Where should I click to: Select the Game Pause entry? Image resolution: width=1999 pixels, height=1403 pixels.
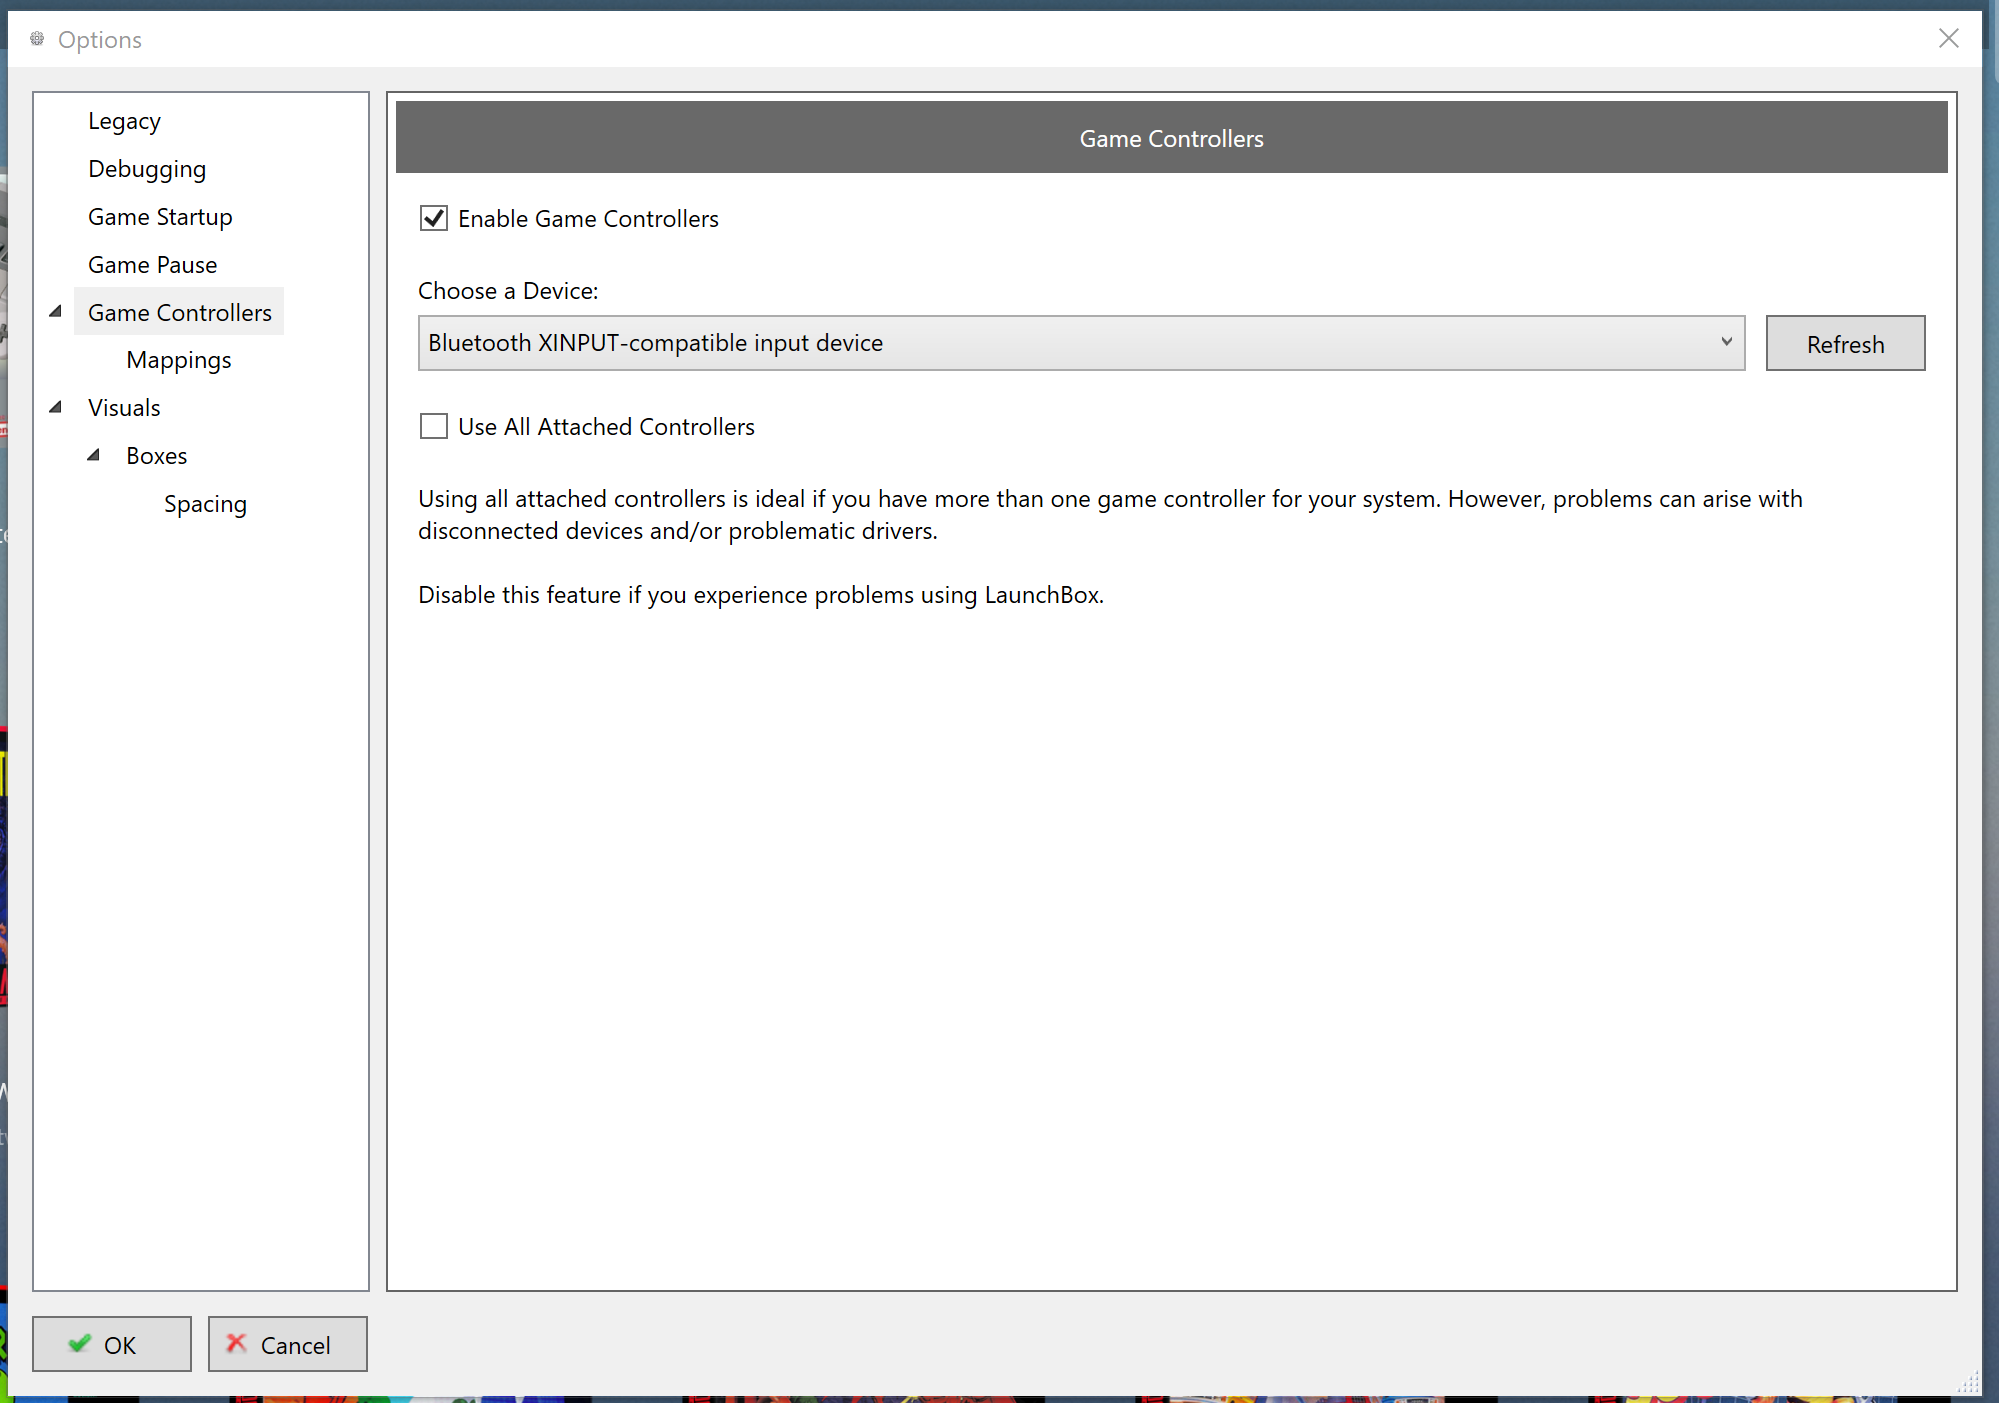click(152, 265)
